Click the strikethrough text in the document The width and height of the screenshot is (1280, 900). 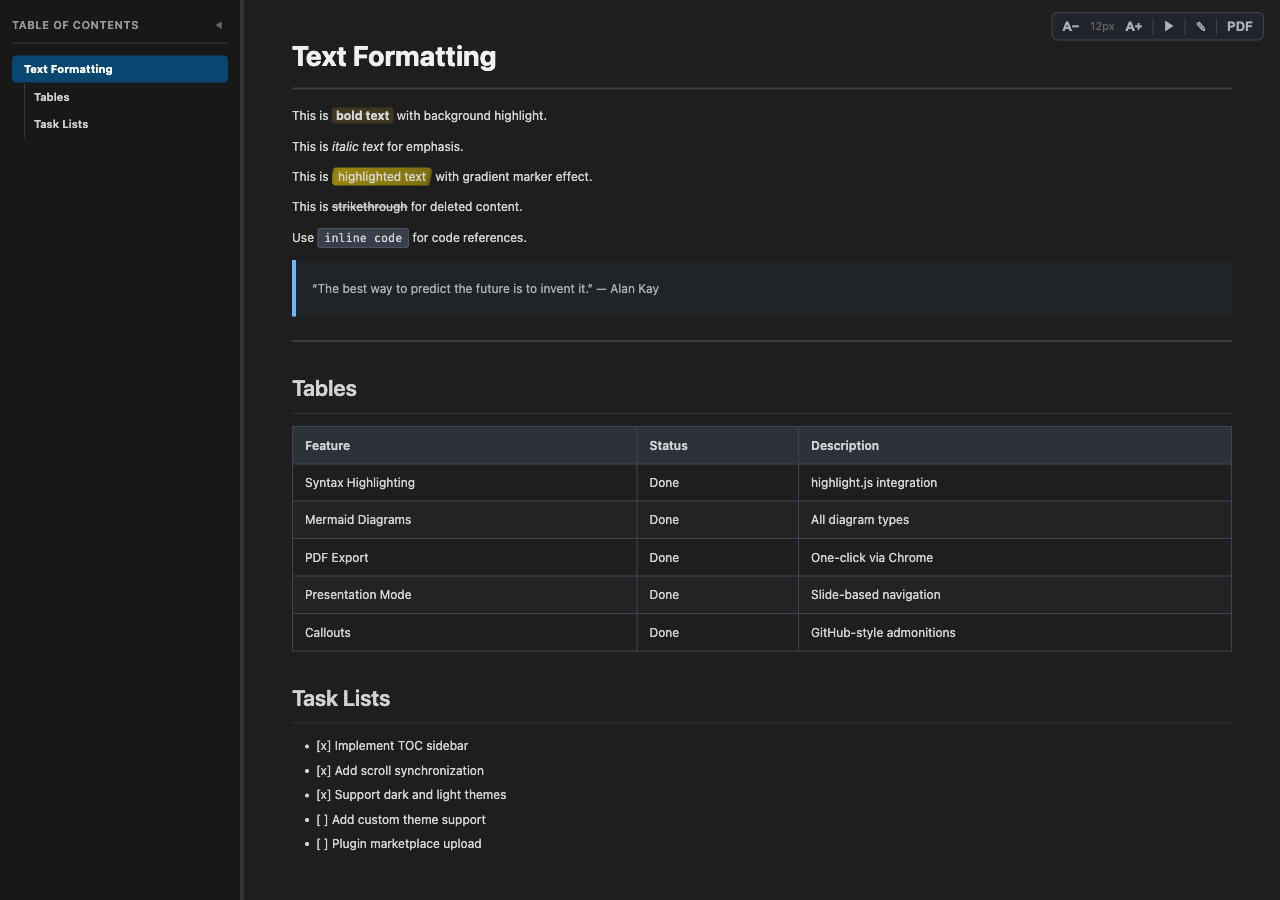370,206
